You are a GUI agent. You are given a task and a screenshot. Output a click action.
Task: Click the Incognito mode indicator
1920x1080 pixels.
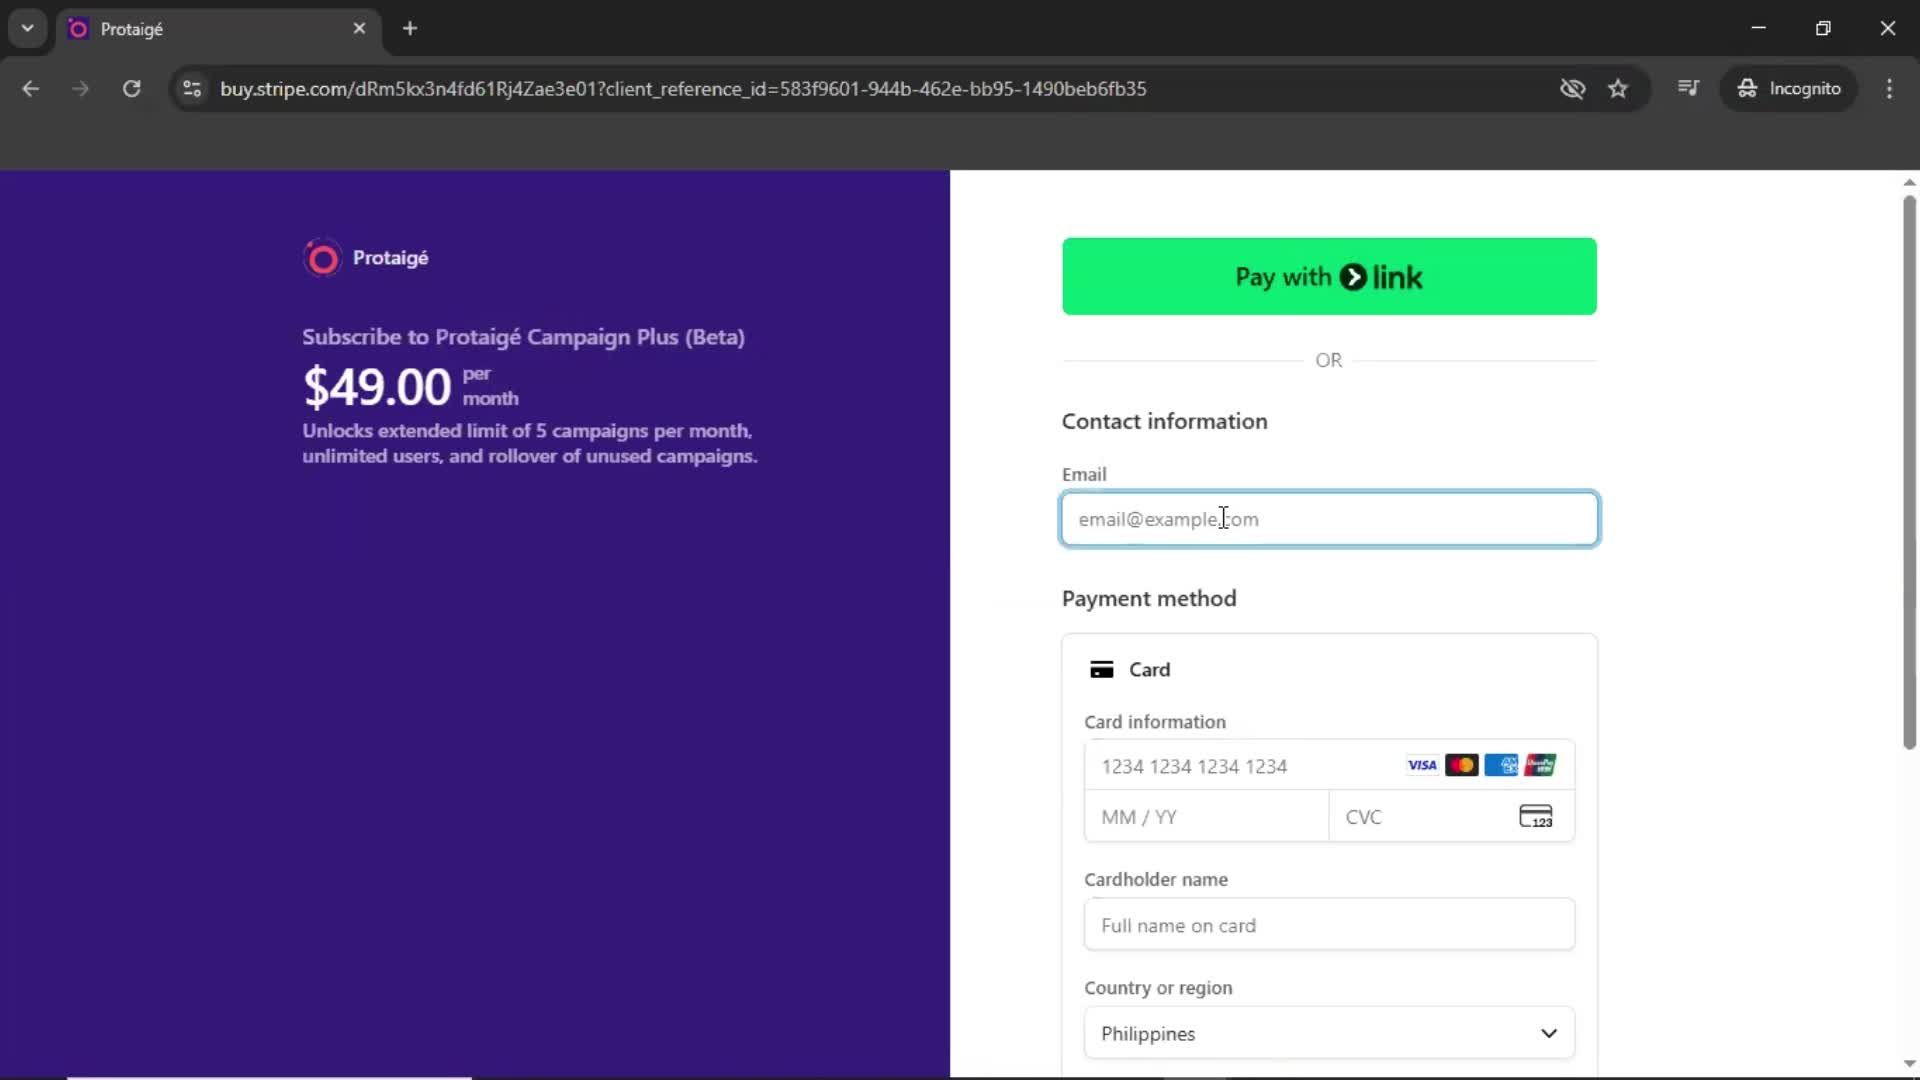coord(1790,88)
